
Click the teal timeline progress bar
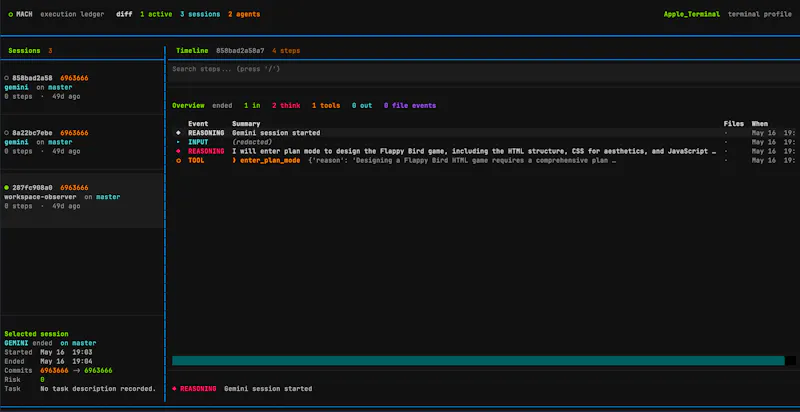(x=478, y=360)
